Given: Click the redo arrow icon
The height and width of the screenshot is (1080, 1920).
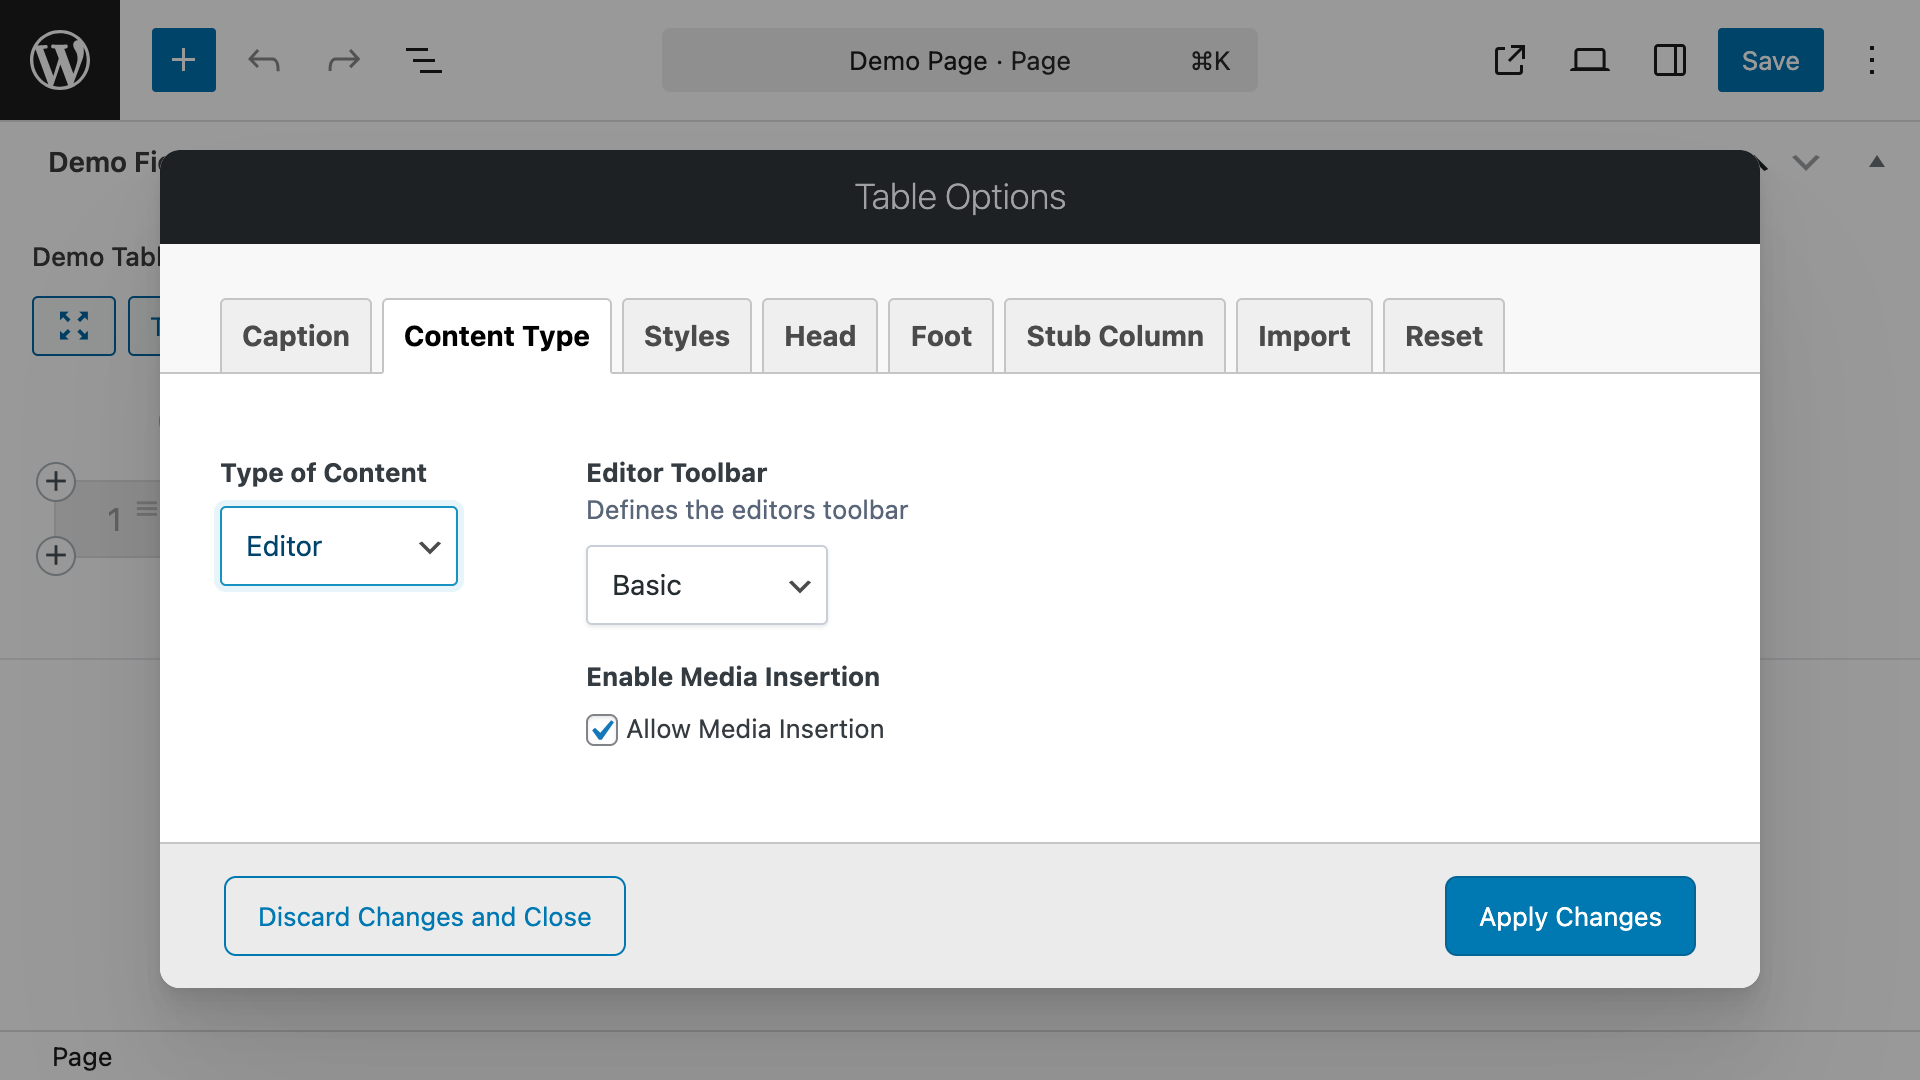Looking at the screenshot, I should (343, 60).
